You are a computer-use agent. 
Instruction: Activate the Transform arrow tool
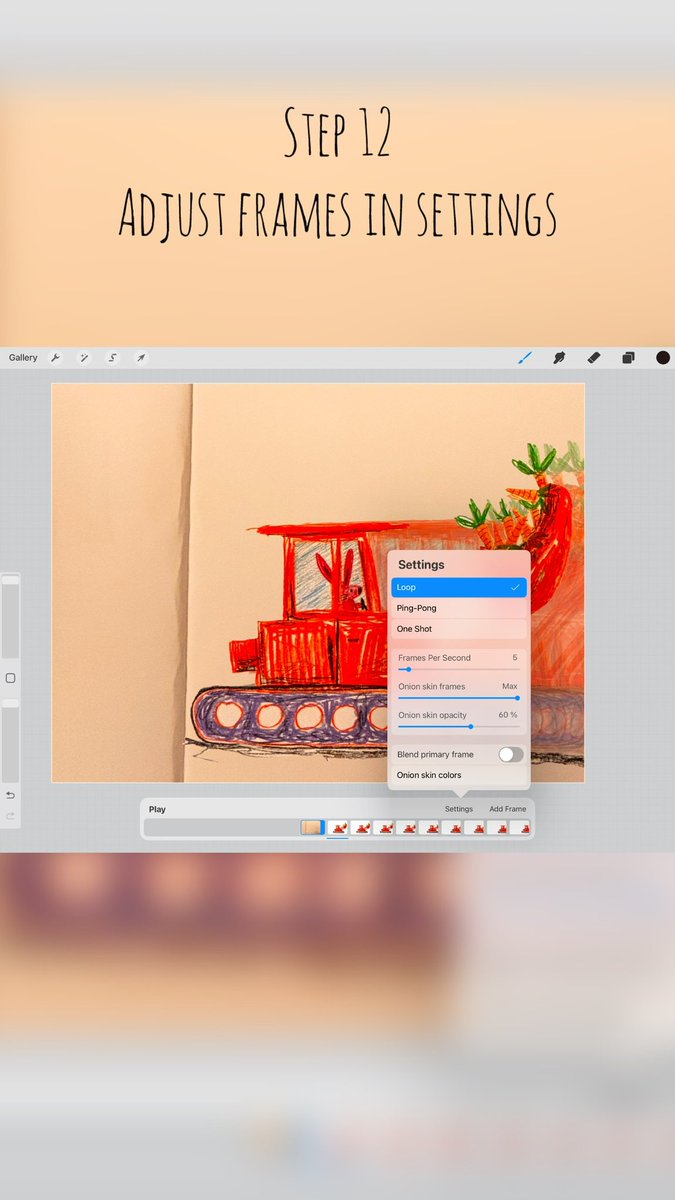(x=141, y=358)
